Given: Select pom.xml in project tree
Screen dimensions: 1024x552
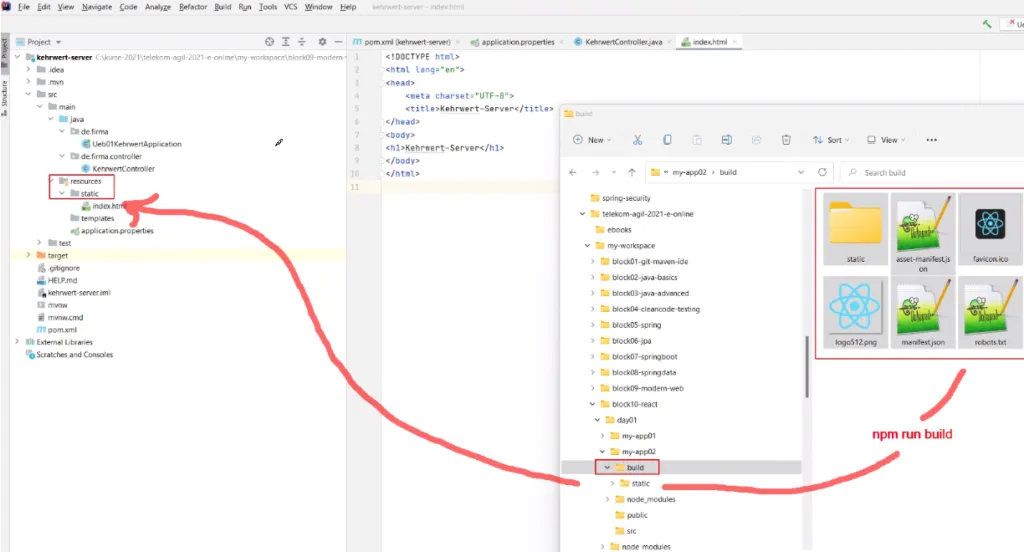Looking at the screenshot, I should tap(57, 330).
